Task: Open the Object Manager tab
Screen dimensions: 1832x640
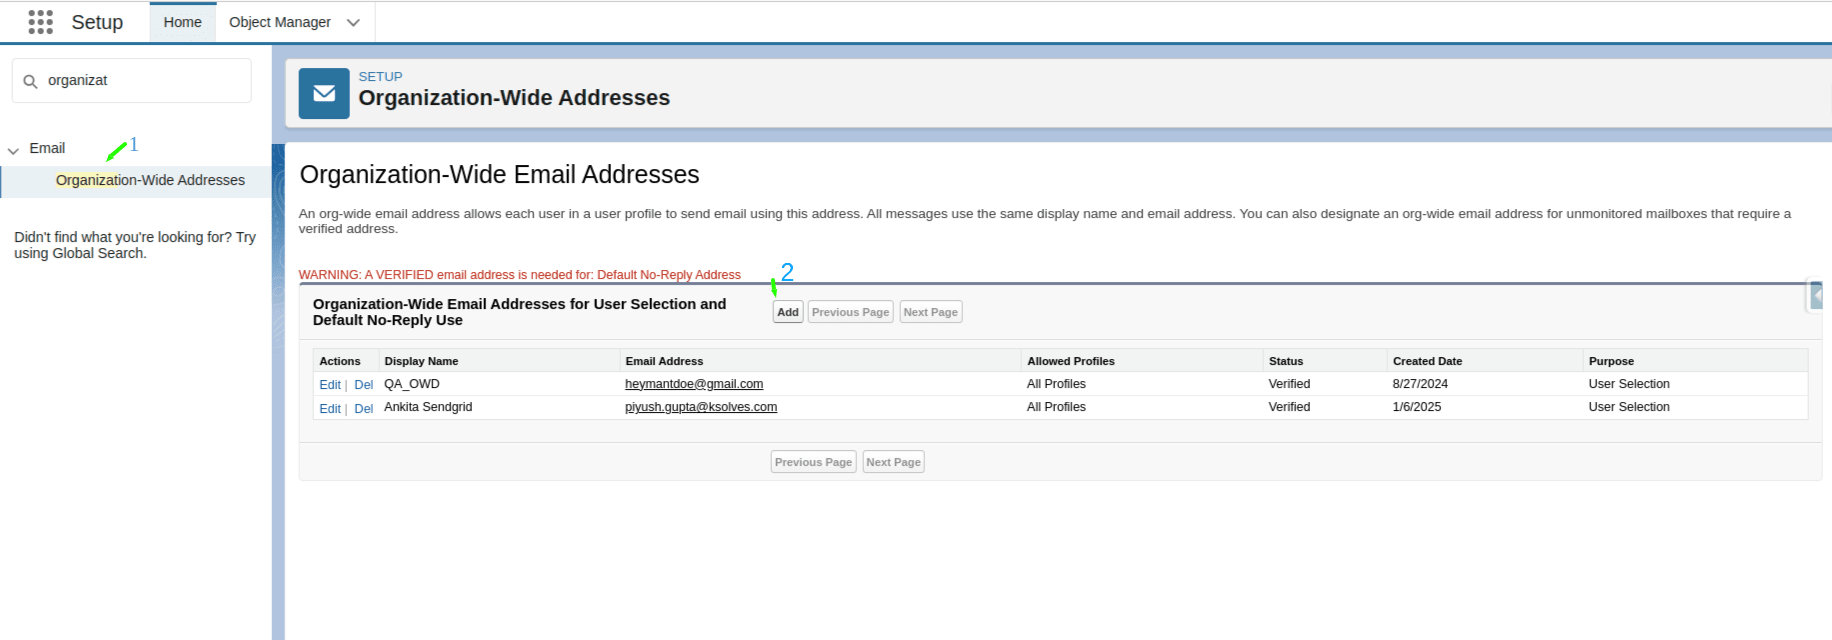Action: click(280, 22)
